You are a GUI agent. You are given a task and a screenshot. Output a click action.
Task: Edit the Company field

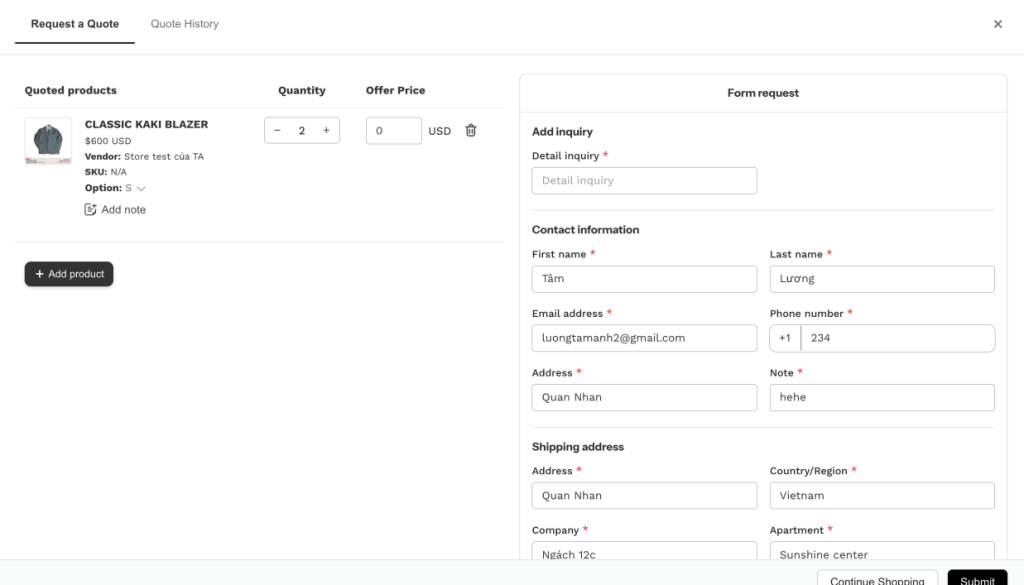645,550
